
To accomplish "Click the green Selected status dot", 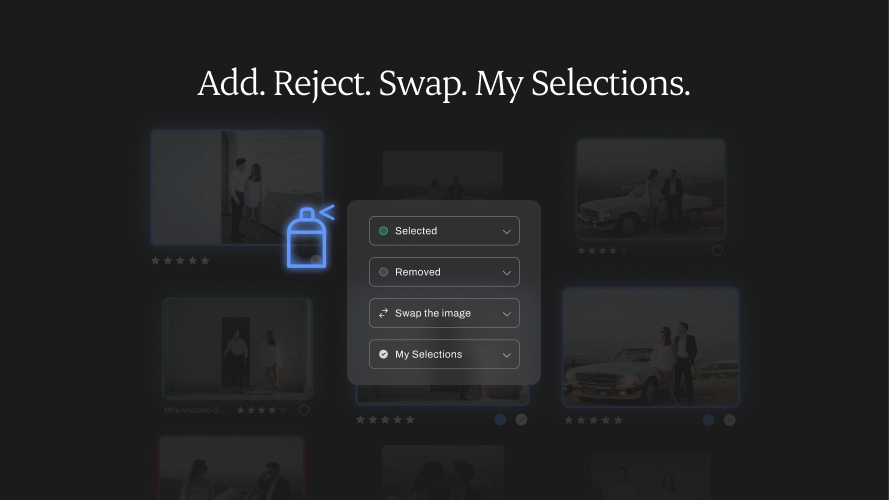I will 383,231.
